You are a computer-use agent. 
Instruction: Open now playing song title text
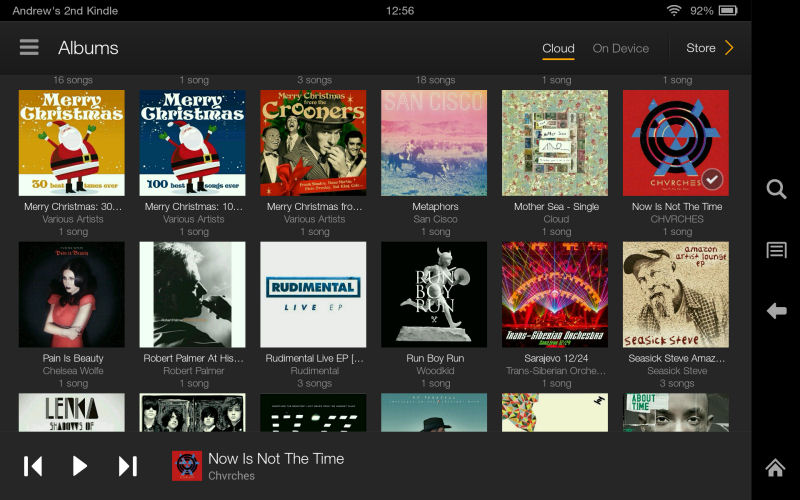[x=276, y=459]
